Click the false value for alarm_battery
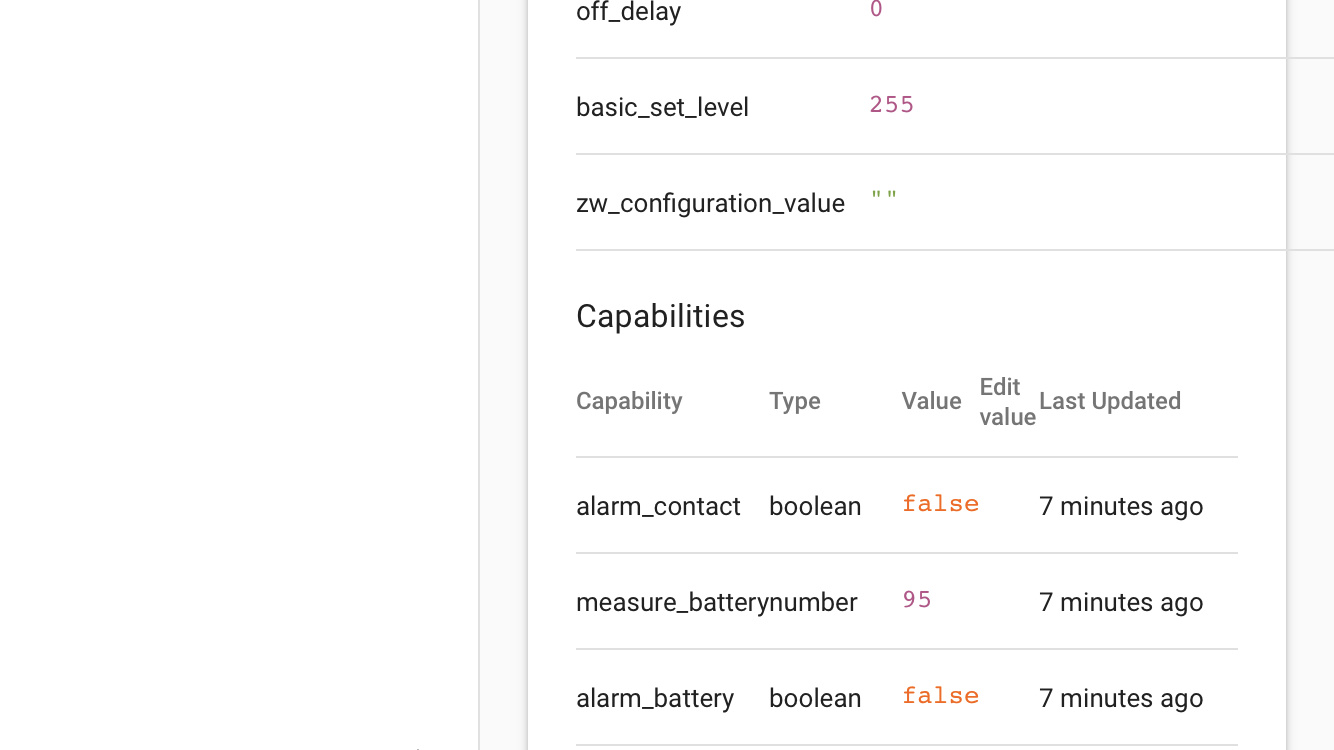Viewport: 1334px width, 750px height. pyautogui.click(x=940, y=696)
